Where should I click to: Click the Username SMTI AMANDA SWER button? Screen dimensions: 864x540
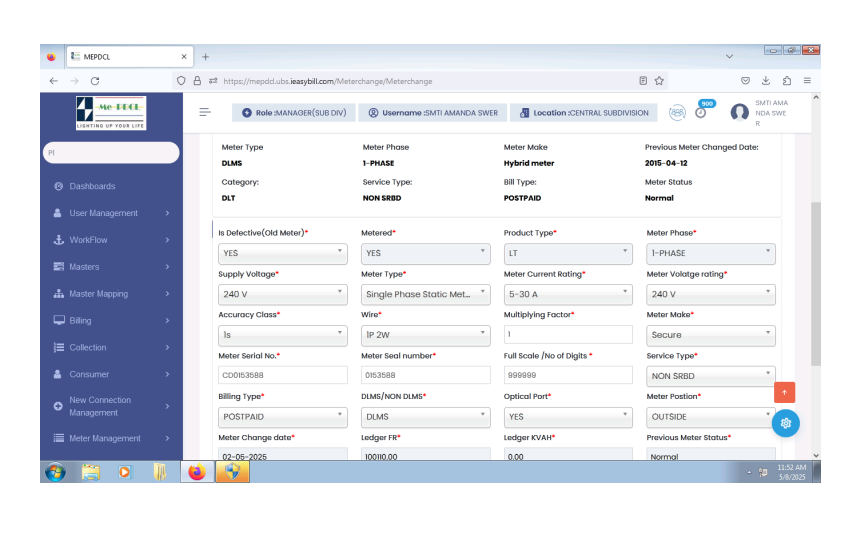click(x=433, y=112)
